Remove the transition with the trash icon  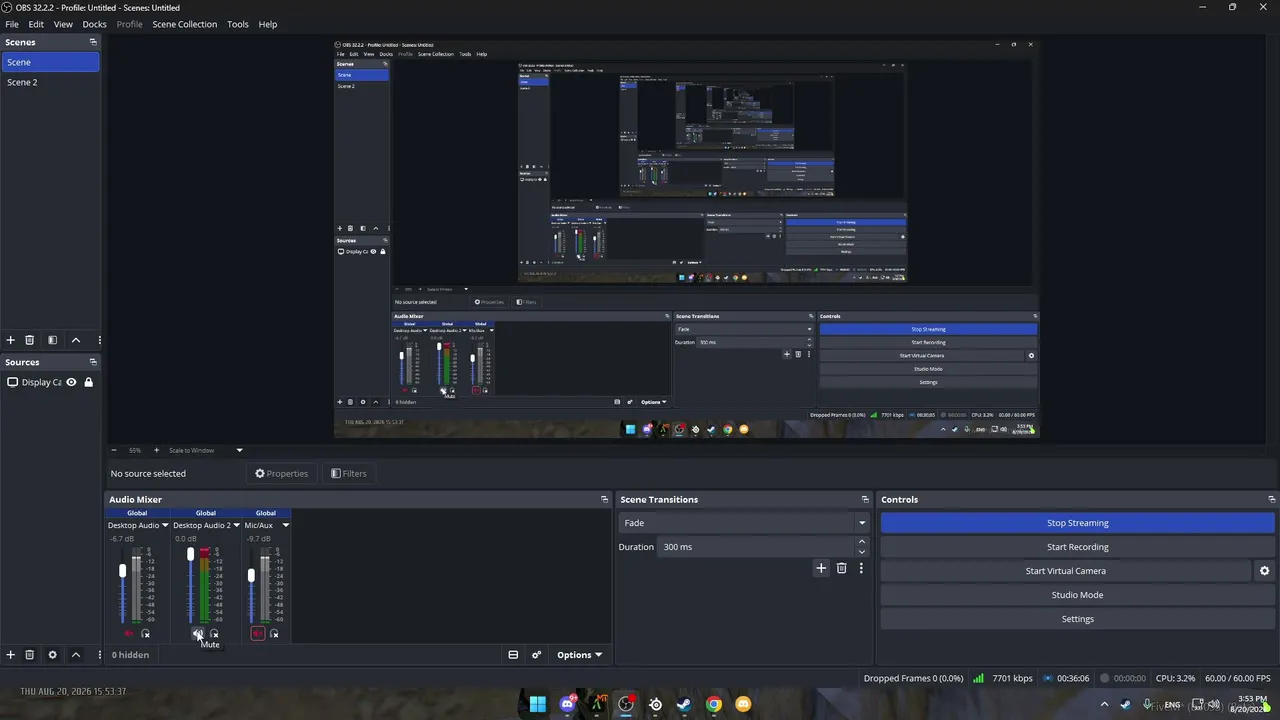coord(841,568)
